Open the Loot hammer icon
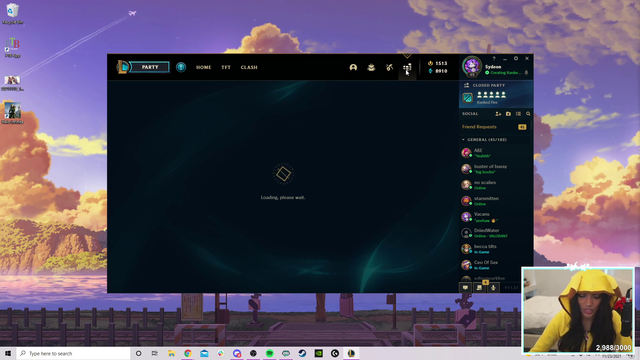640x360 pixels. coord(389,67)
